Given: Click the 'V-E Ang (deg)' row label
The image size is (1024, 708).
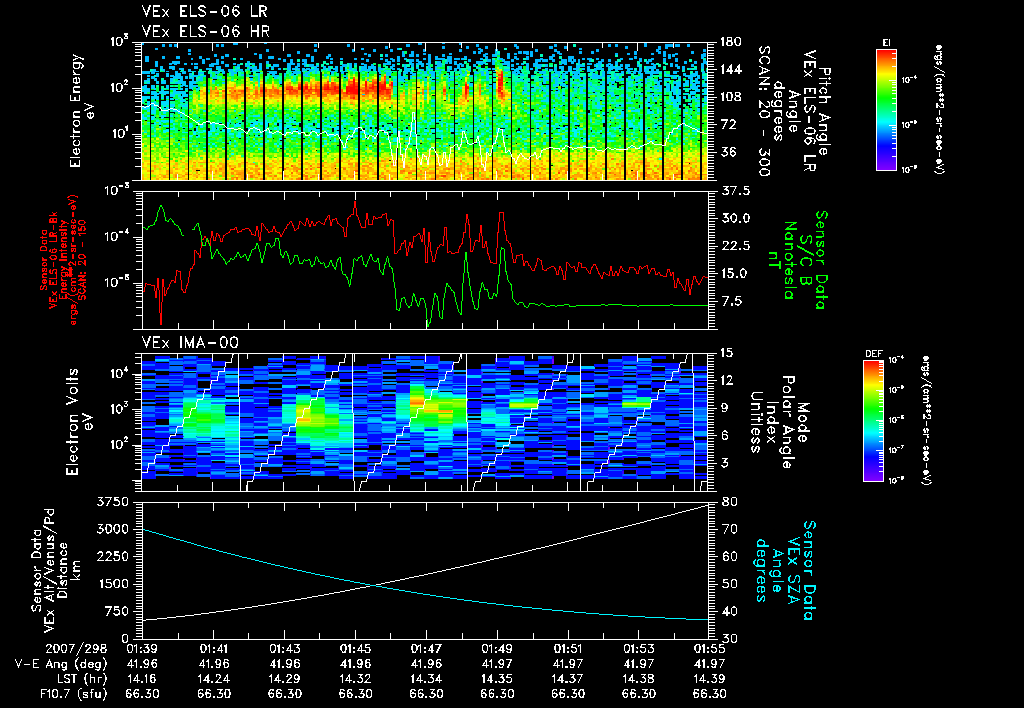Looking at the screenshot, I should [x=60, y=664].
